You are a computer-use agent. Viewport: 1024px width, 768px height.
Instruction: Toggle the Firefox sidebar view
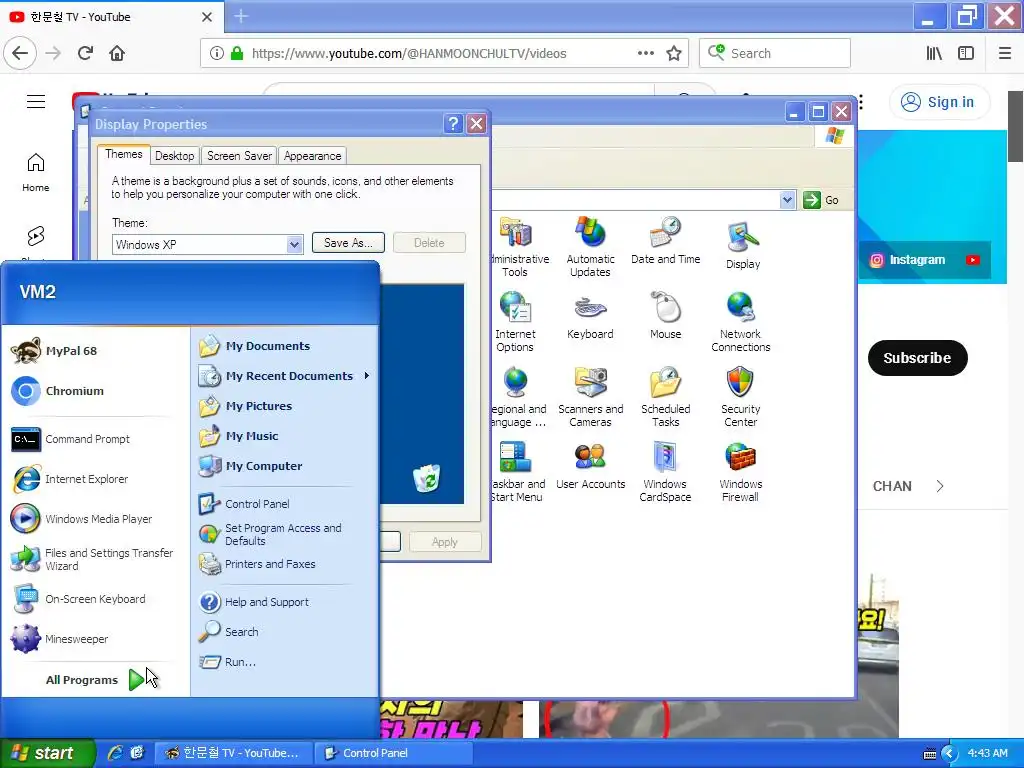click(966, 54)
